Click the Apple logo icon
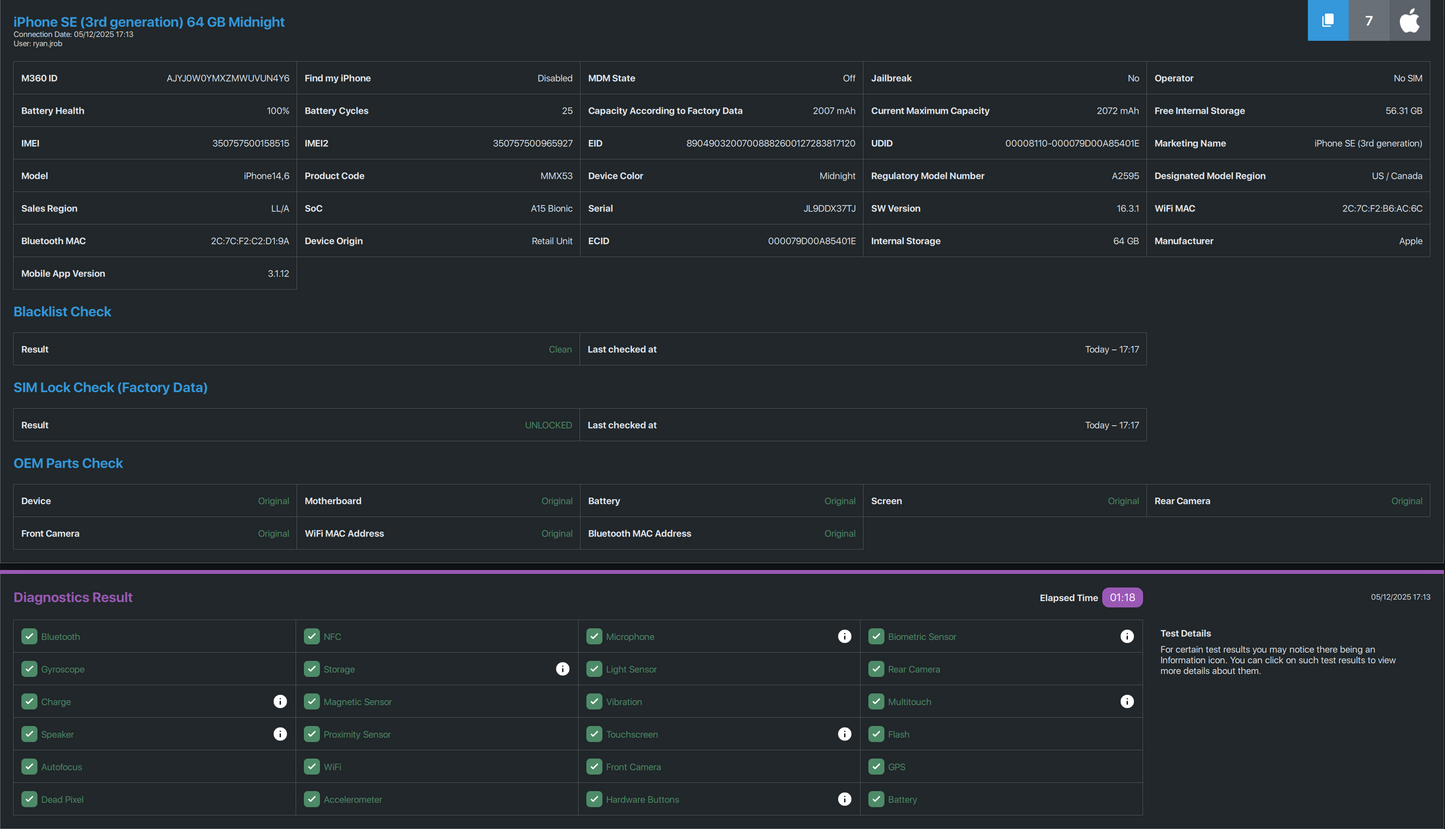 pos(1409,21)
